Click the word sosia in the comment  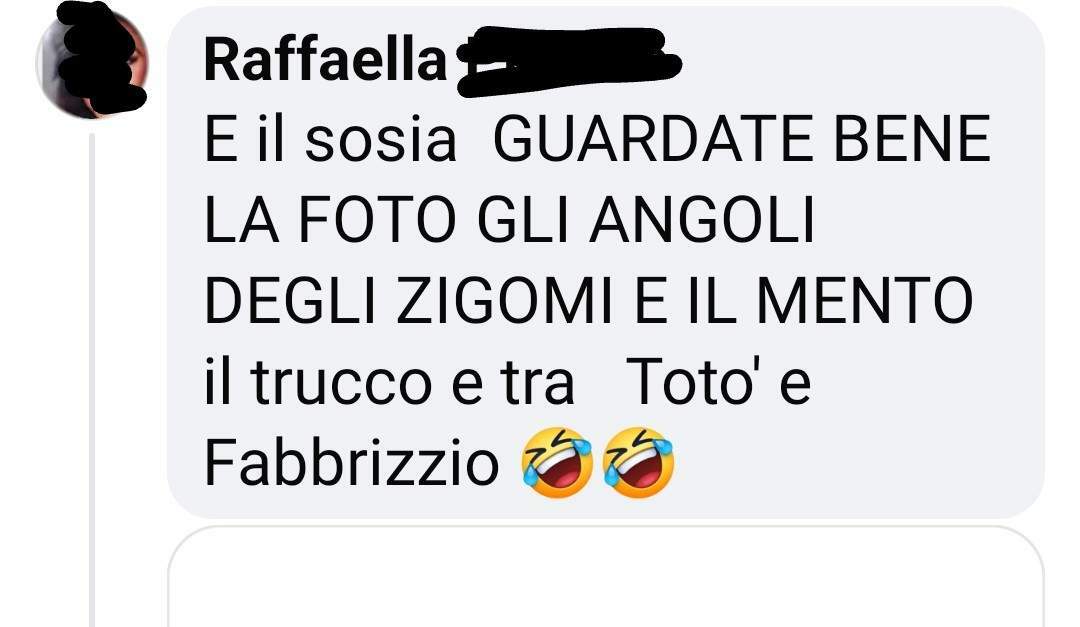pos(380,141)
